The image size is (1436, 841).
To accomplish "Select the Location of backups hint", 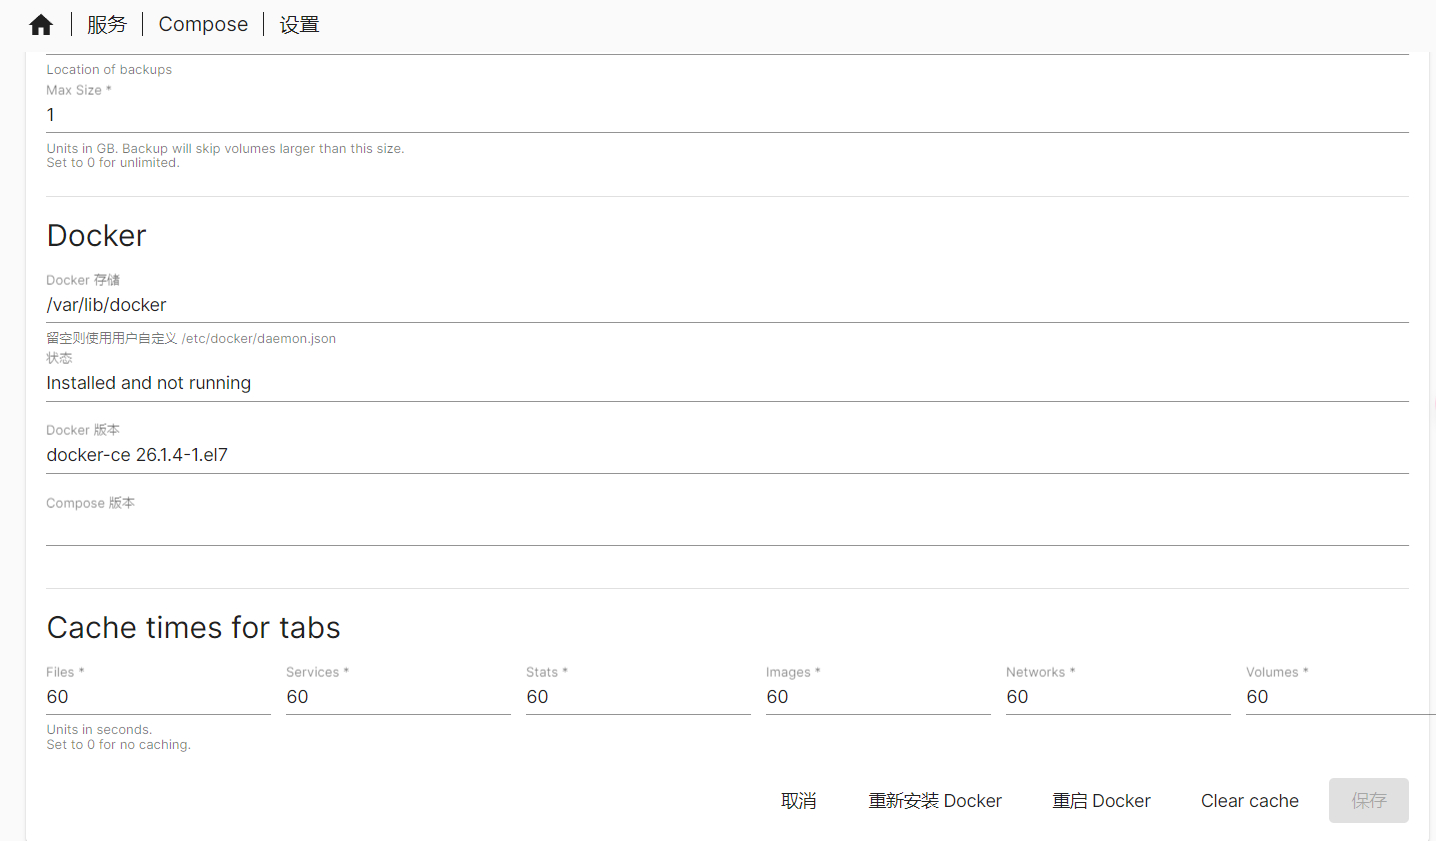I will (109, 70).
